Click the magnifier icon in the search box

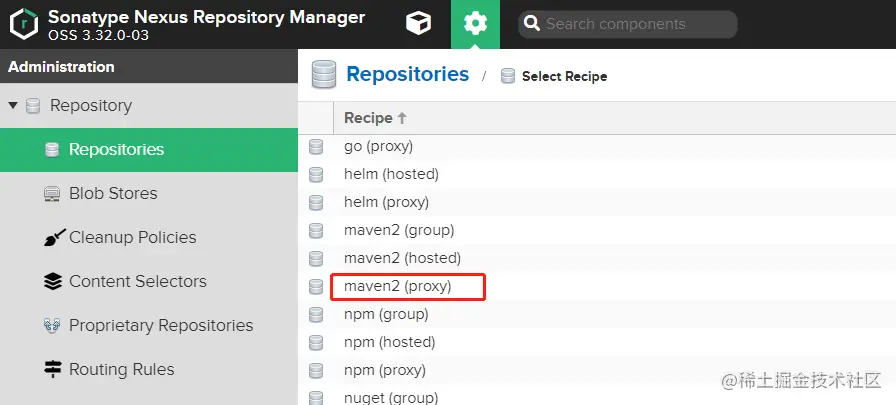click(x=532, y=24)
